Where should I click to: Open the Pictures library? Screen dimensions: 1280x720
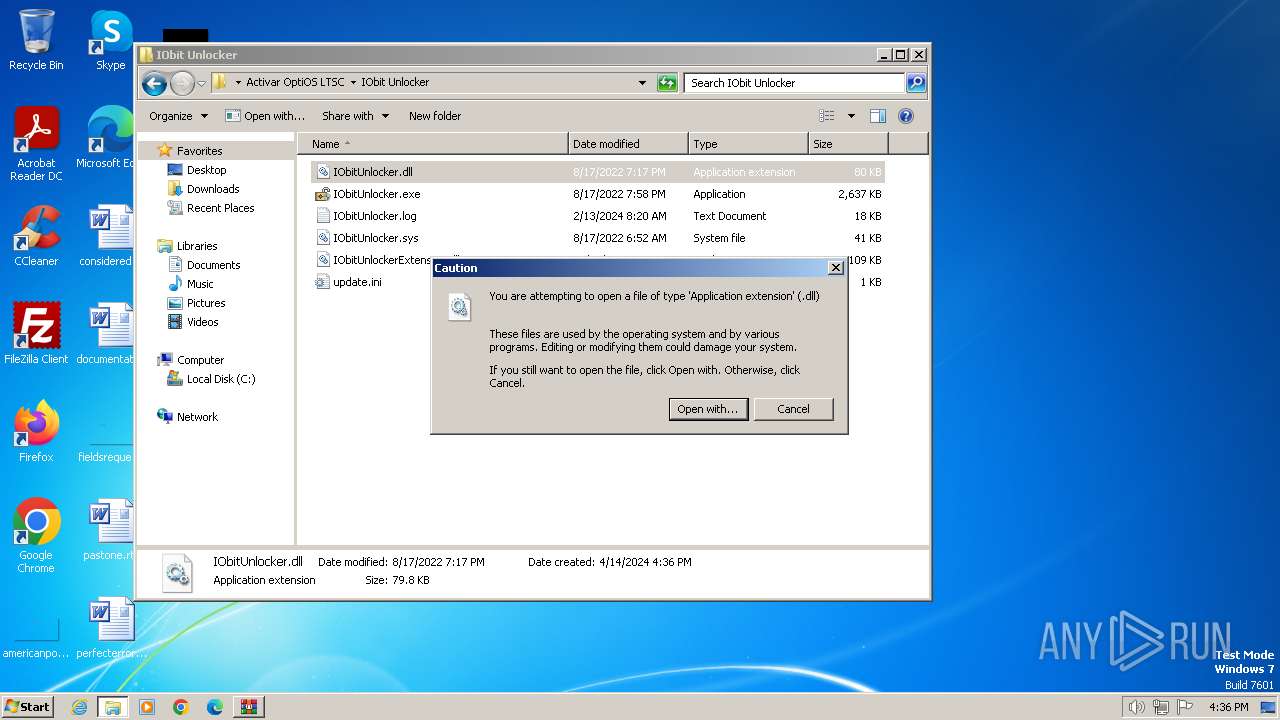(206, 303)
